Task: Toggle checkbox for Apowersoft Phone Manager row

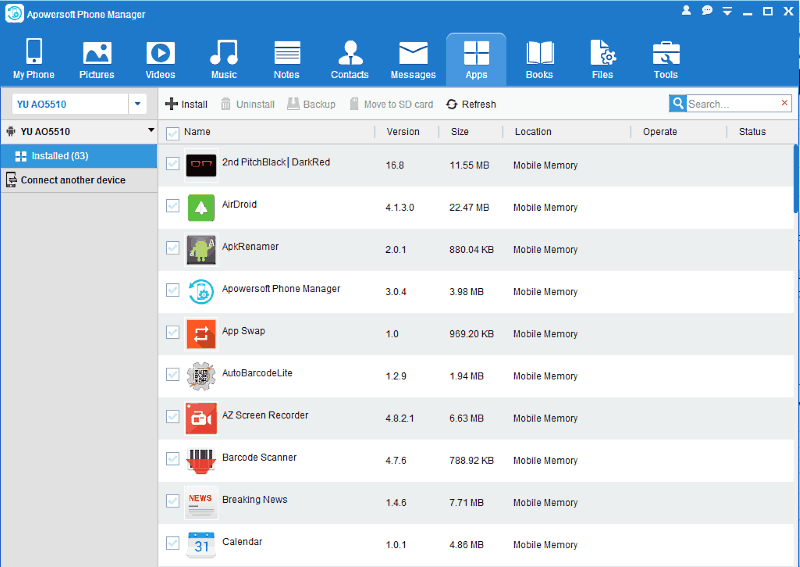Action: (172, 290)
